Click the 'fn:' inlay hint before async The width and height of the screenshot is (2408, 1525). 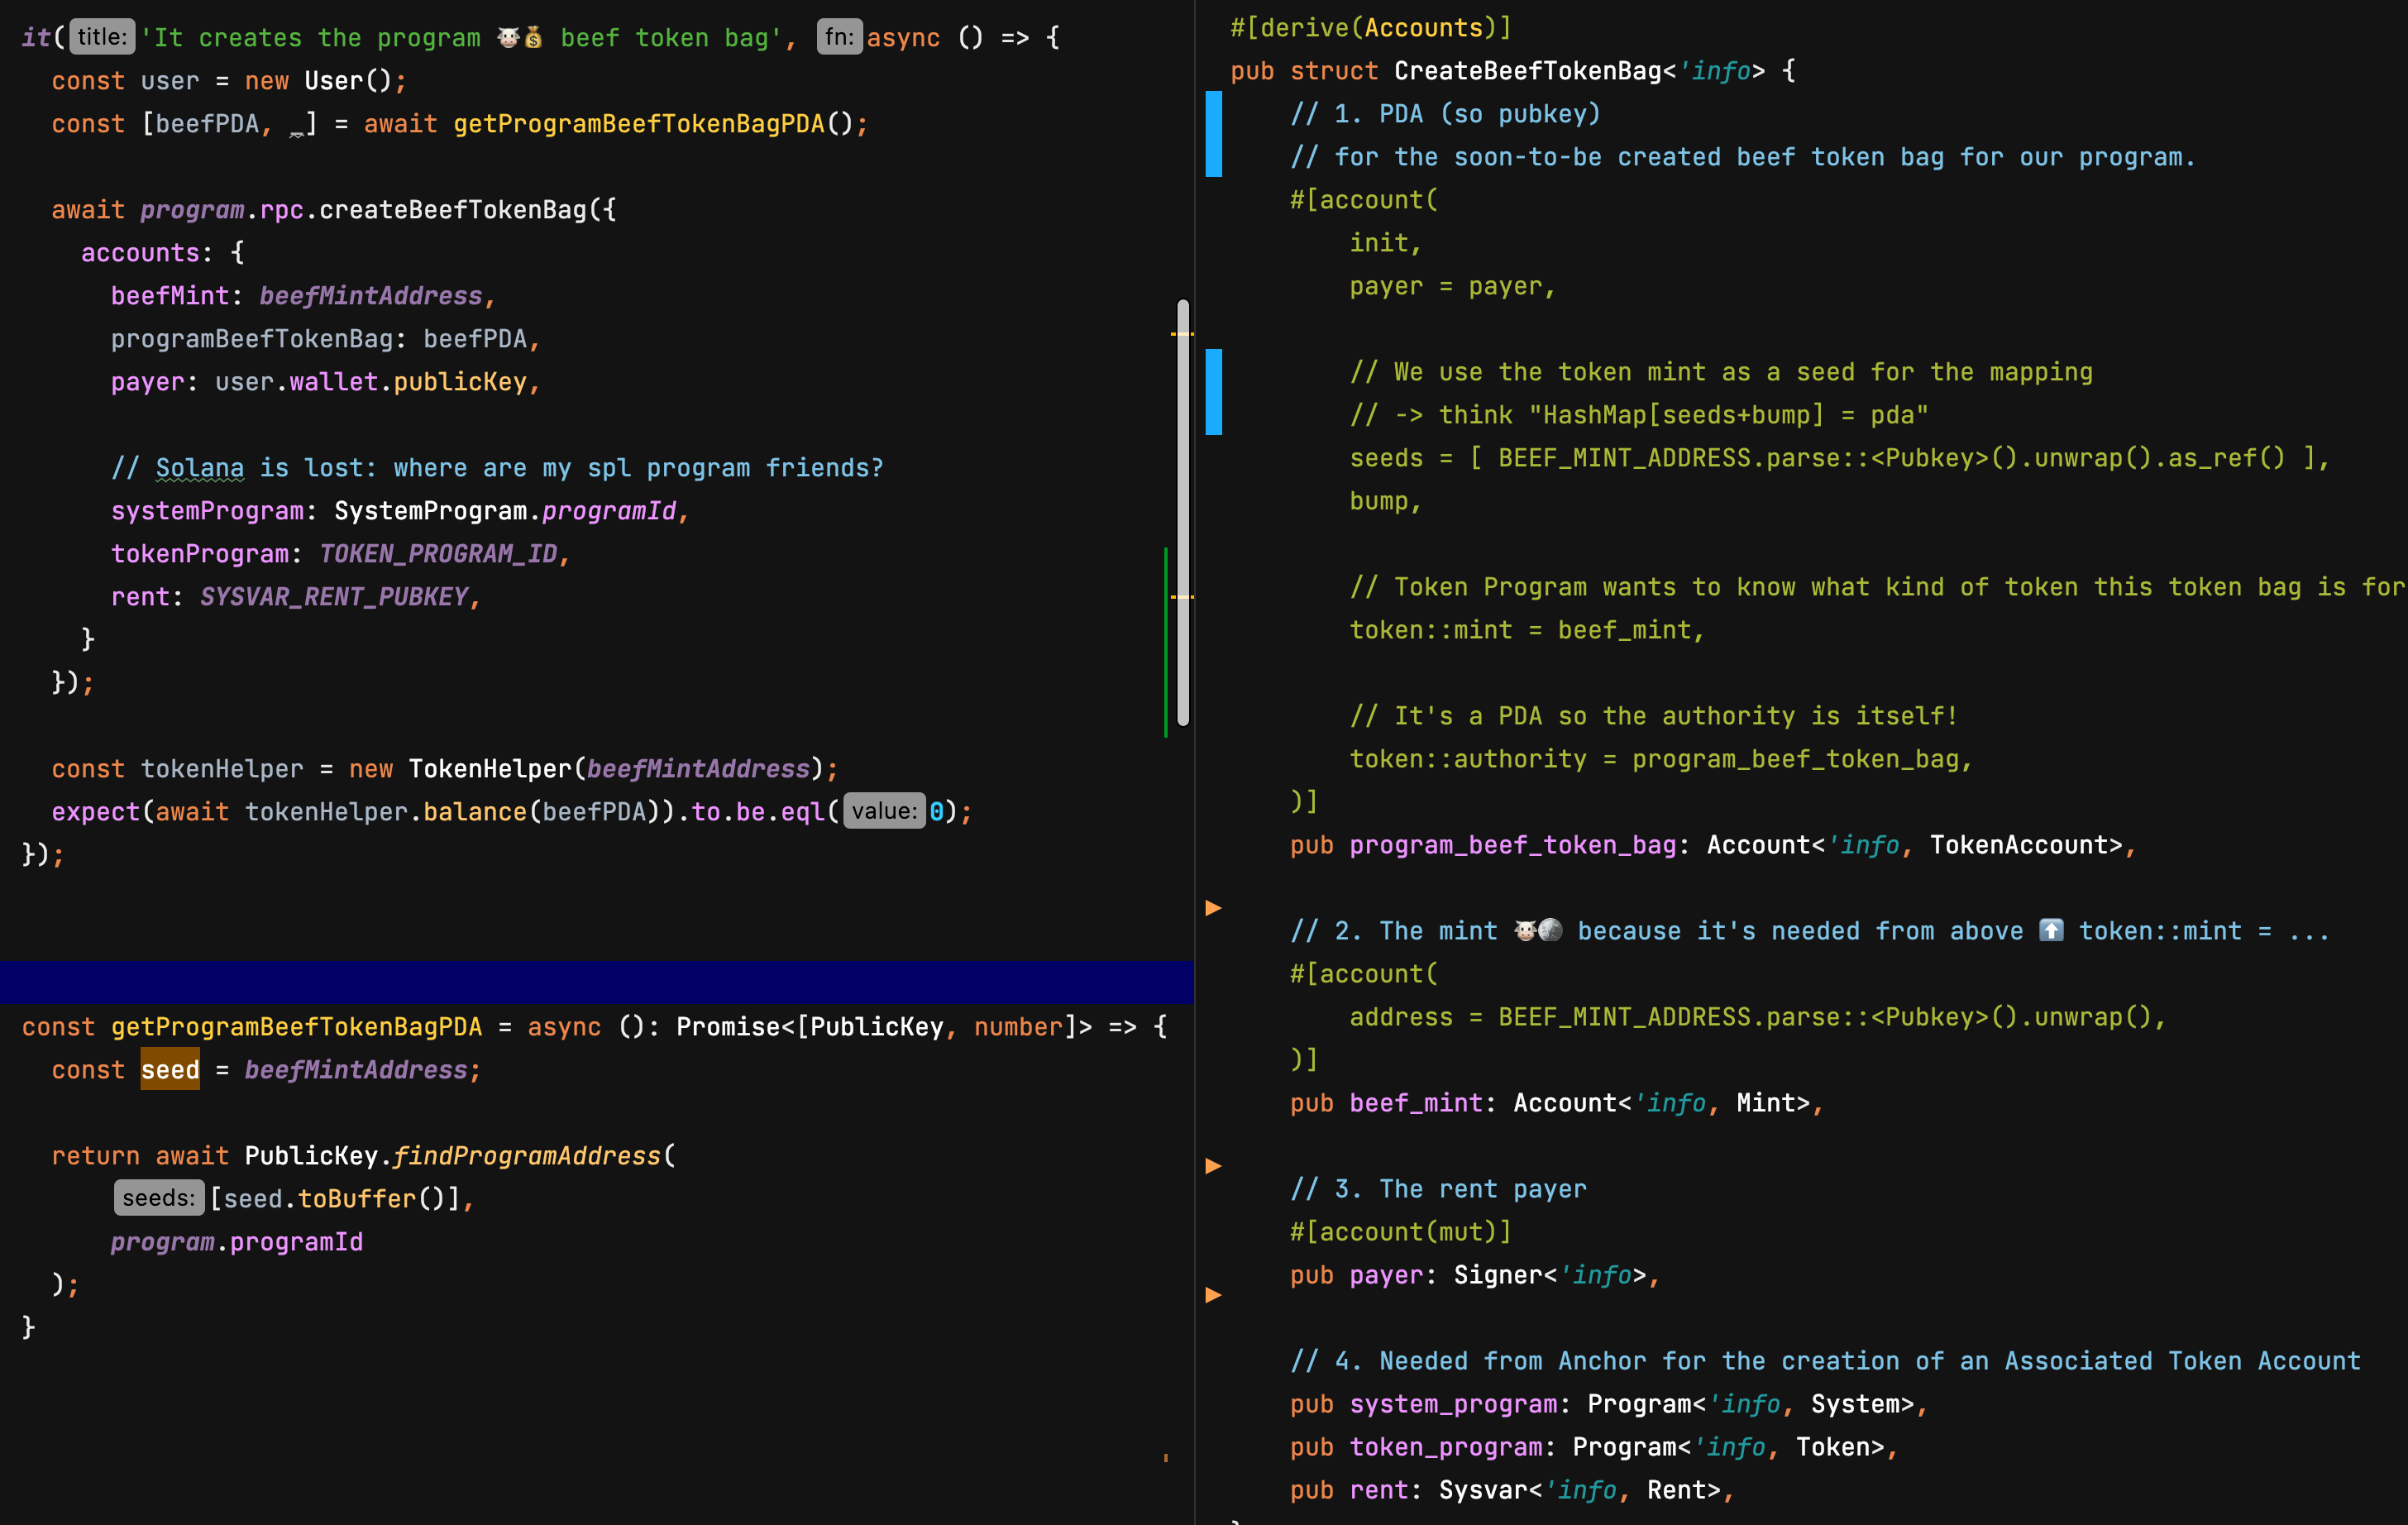click(839, 37)
